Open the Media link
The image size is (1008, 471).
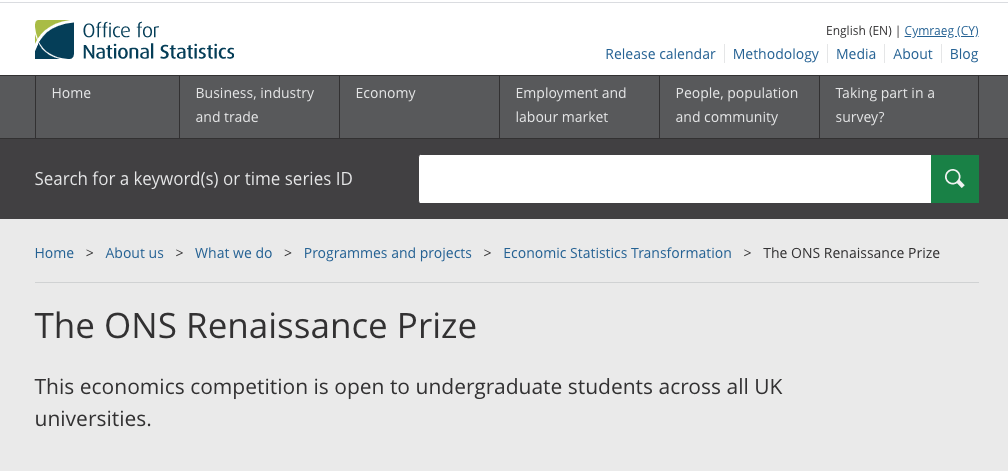(856, 54)
